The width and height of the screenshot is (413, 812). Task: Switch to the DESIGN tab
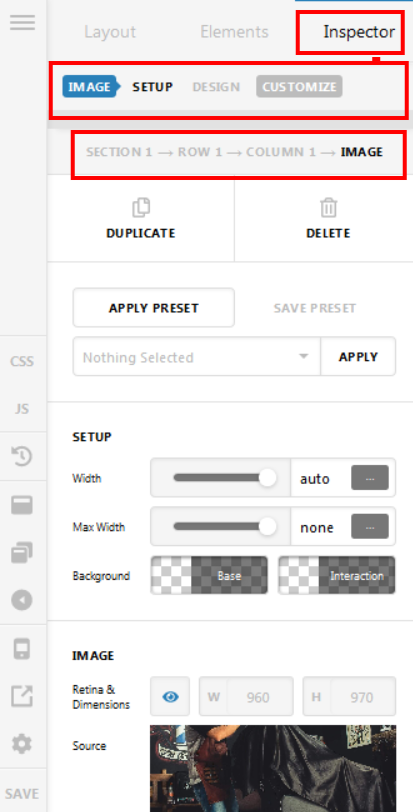click(x=216, y=87)
